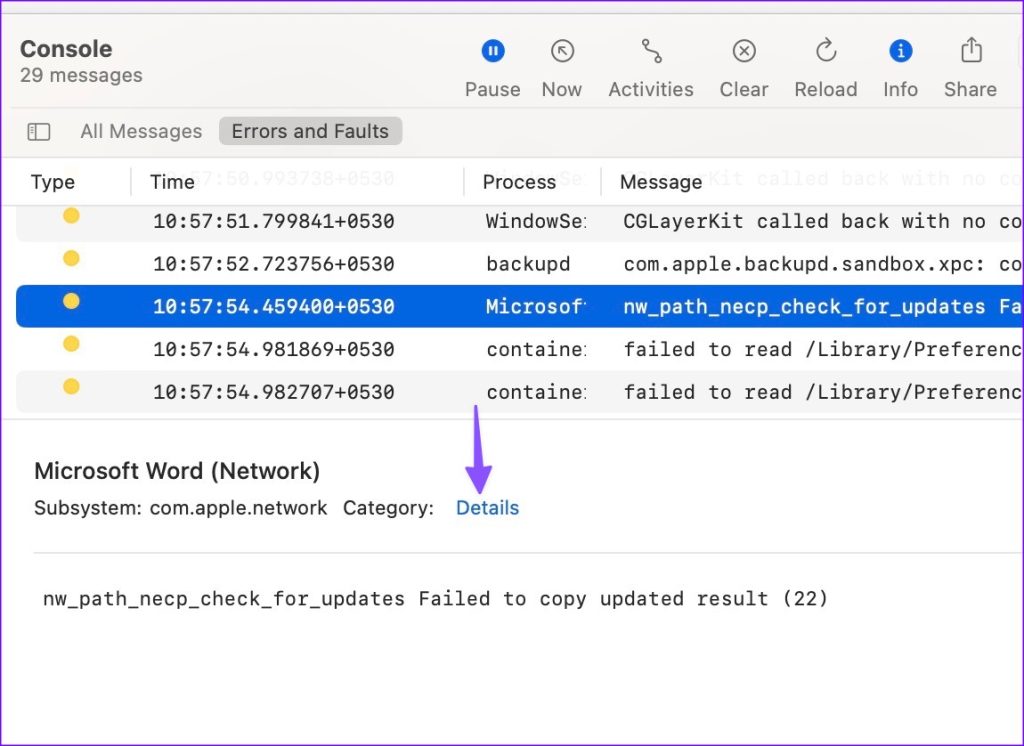
Task: Toggle the sidebar panel icon
Action: pyautogui.click(x=39, y=131)
